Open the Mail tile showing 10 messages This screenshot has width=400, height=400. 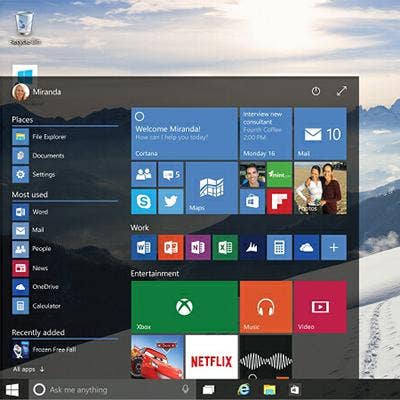[x=320, y=134]
